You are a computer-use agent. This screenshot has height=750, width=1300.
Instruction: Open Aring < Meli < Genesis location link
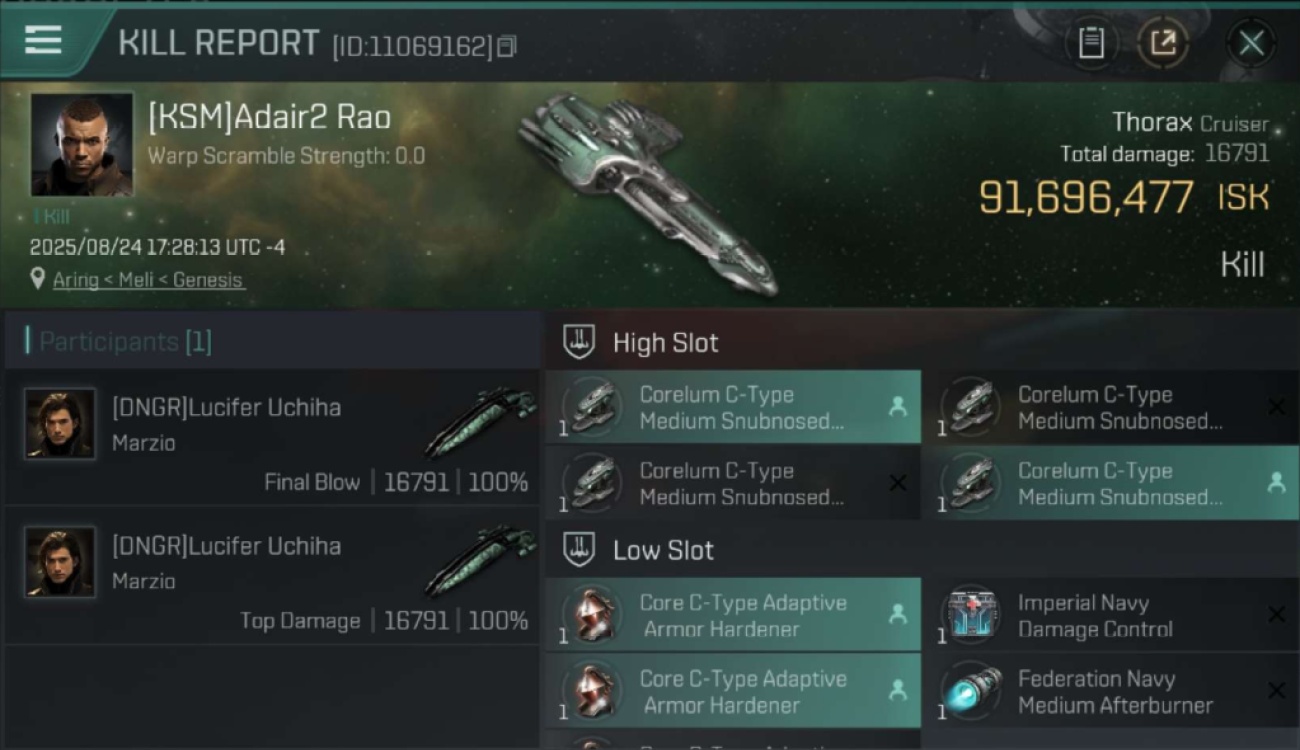point(148,280)
